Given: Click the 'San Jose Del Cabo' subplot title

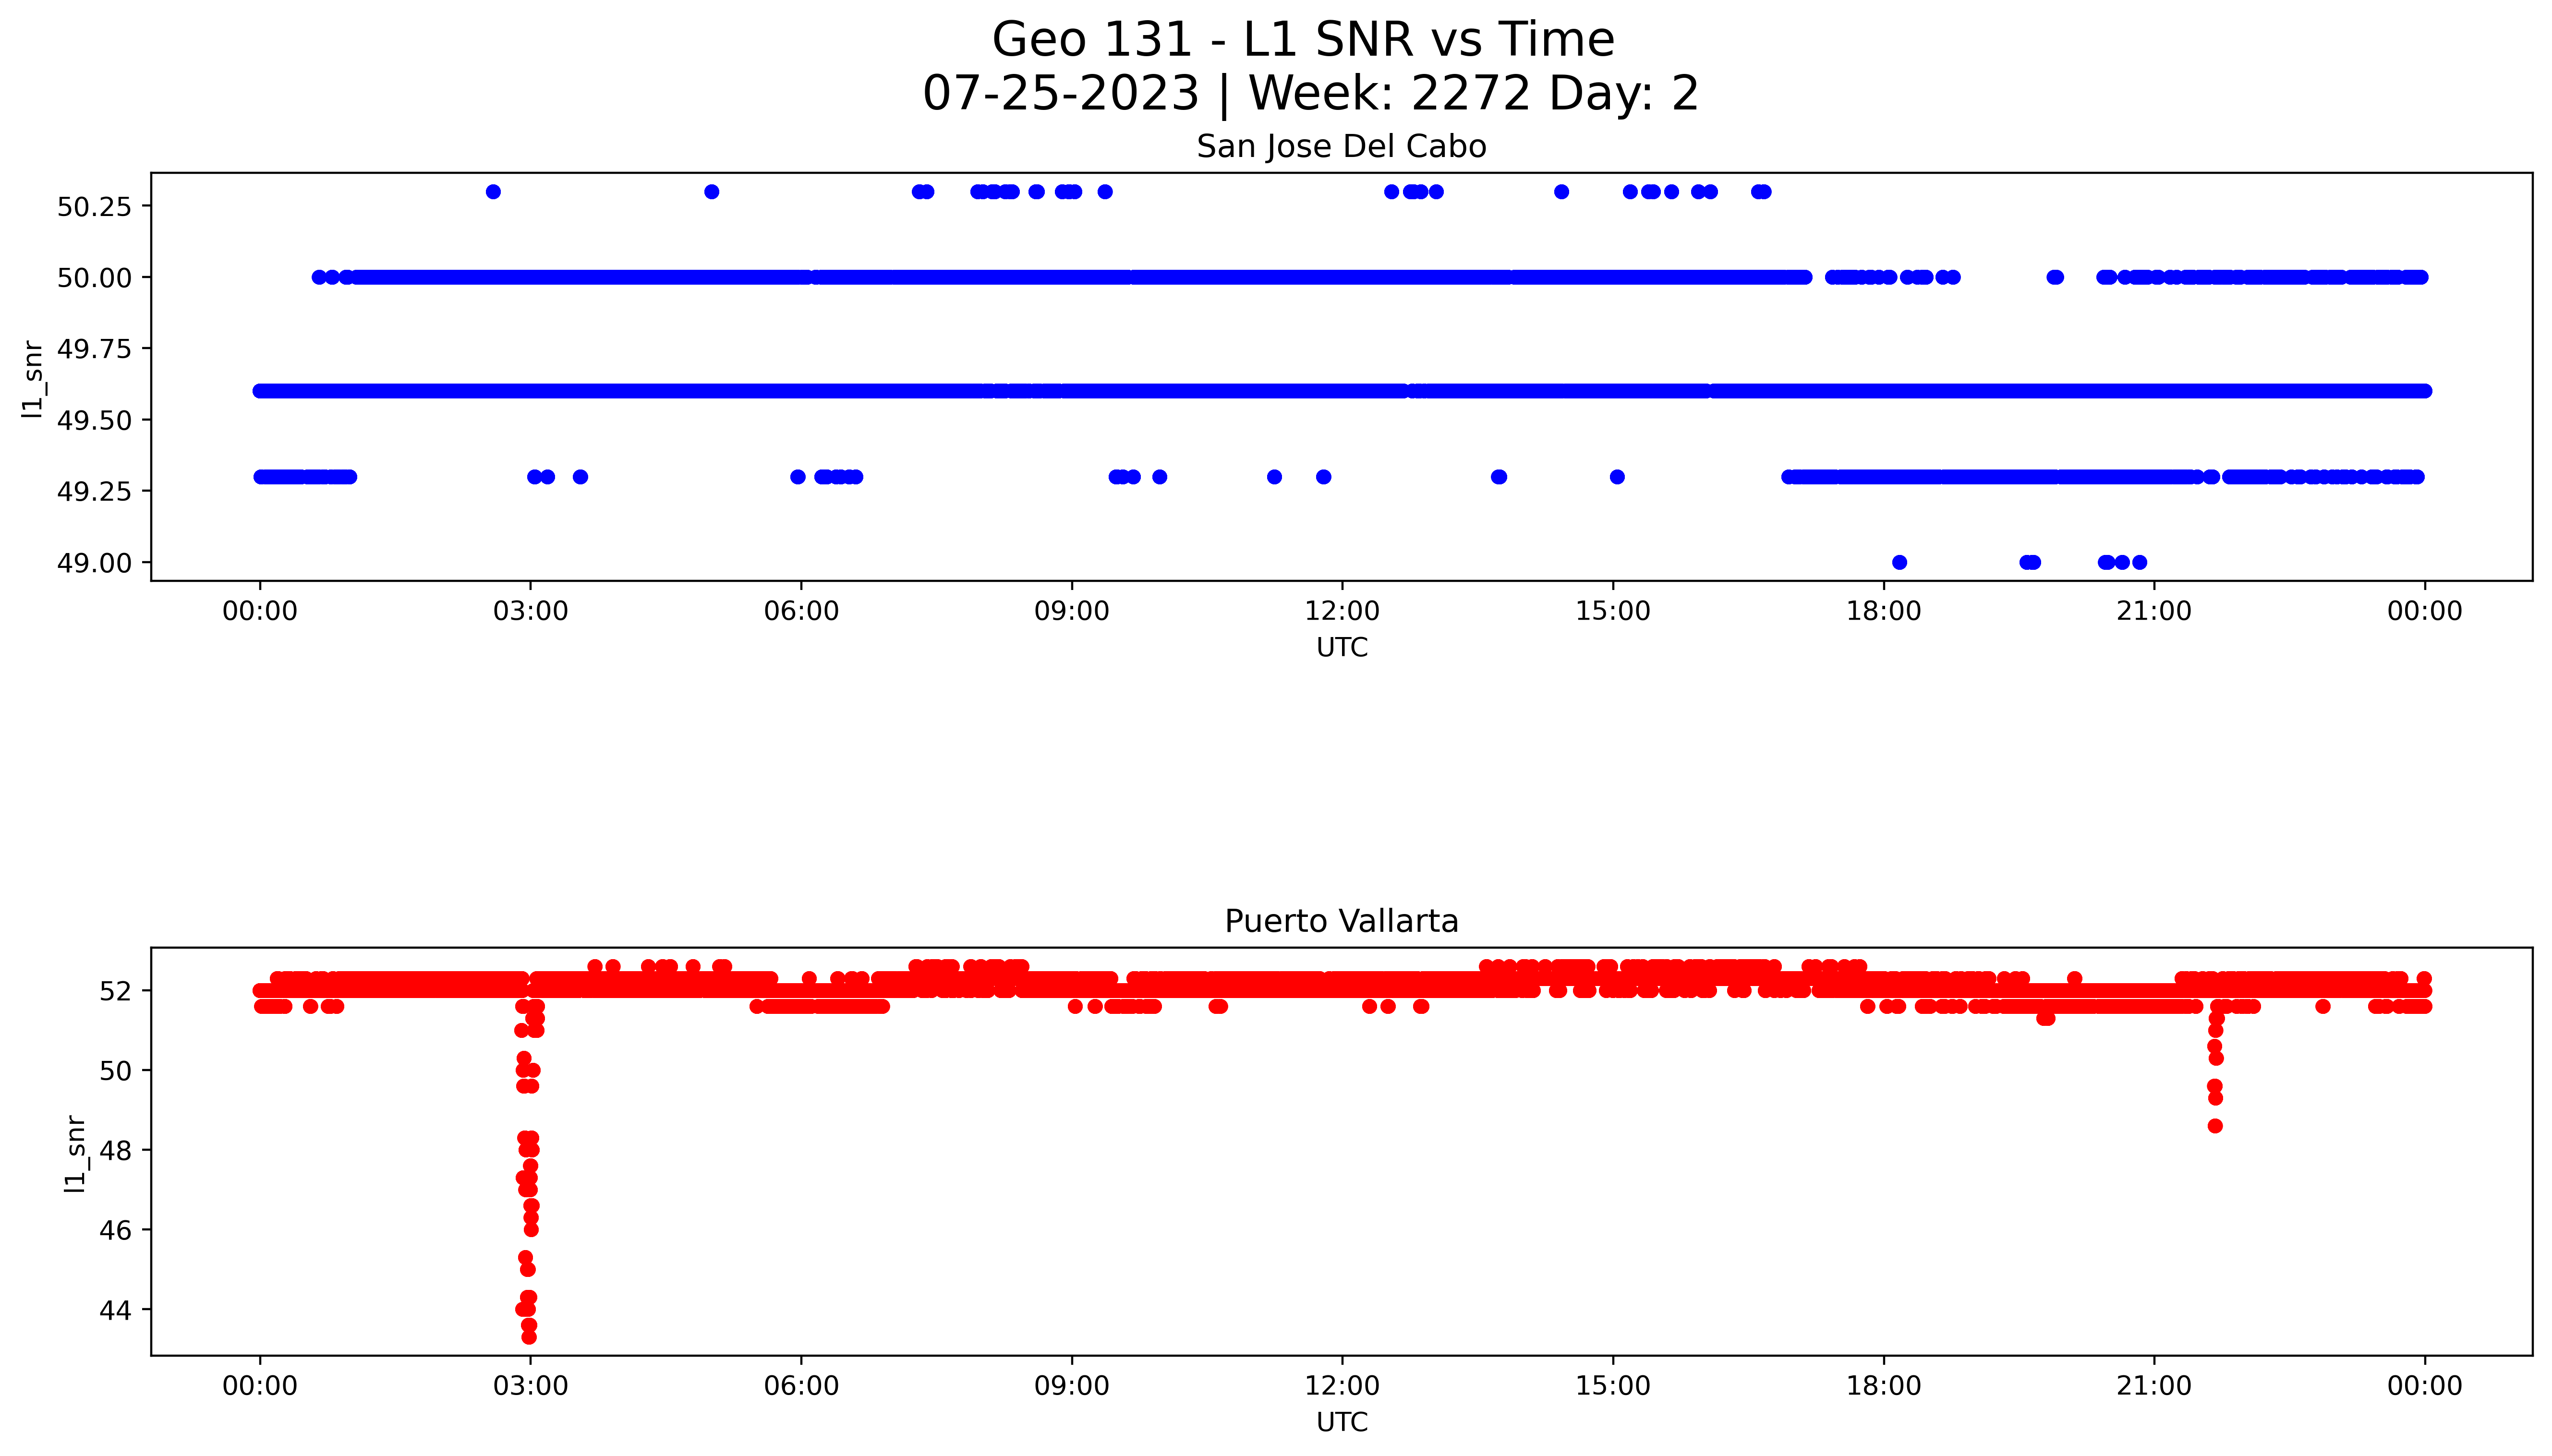Looking at the screenshot, I should 1341,146.
